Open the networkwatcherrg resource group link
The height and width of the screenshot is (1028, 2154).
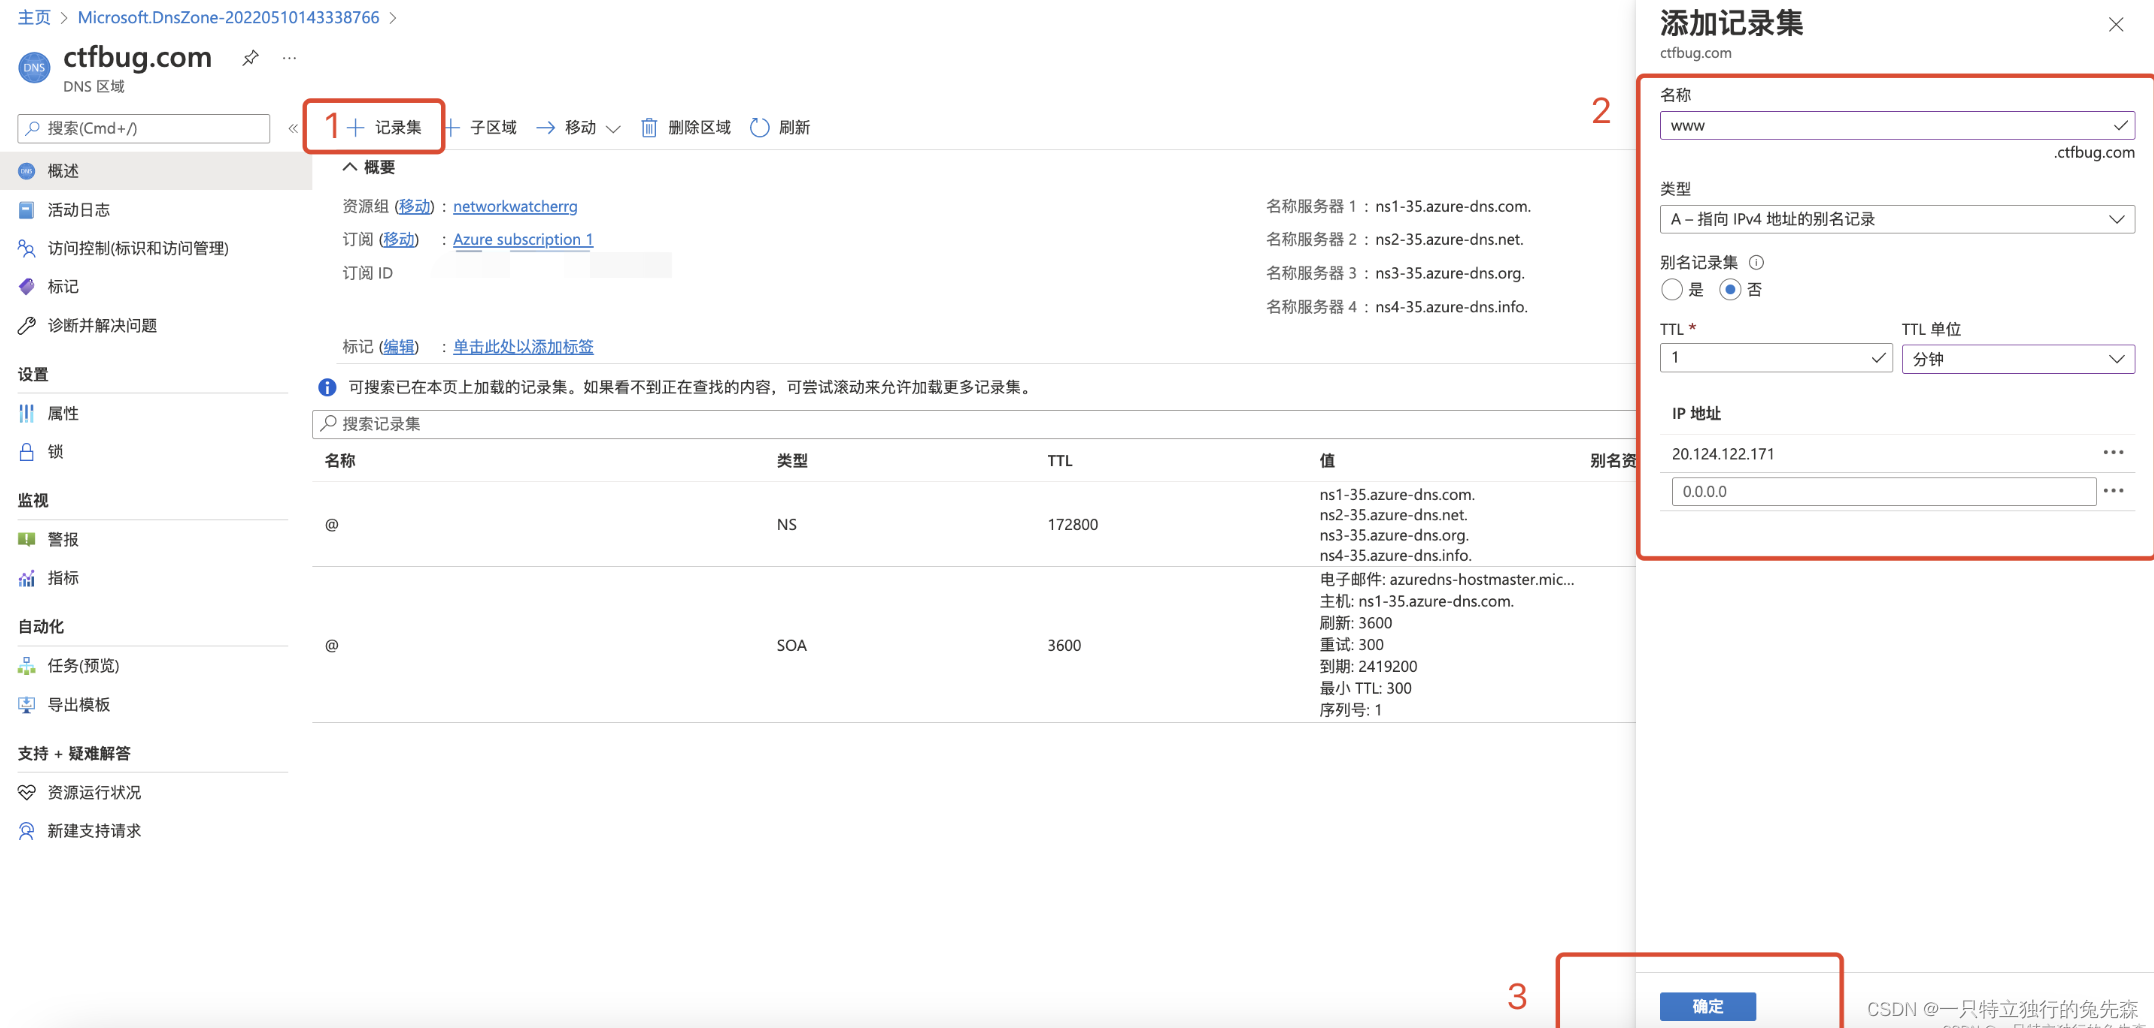pyautogui.click(x=515, y=206)
